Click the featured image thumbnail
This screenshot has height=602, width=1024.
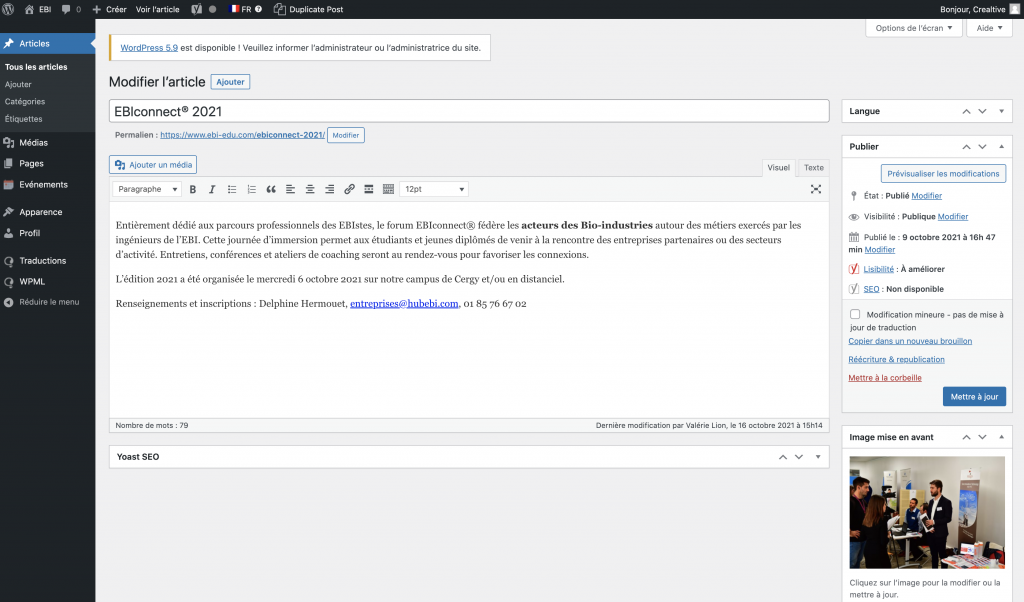tap(927, 513)
